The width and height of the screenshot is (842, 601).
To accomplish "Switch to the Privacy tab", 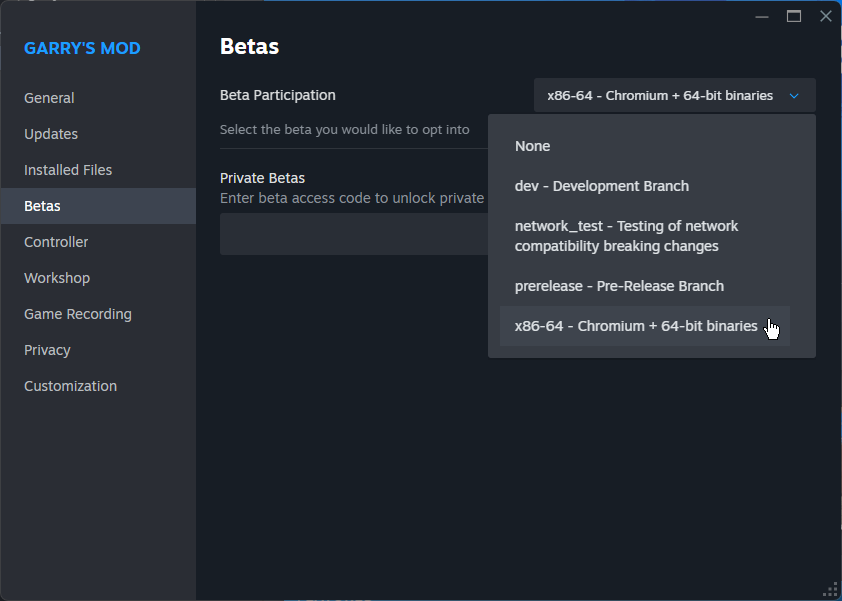I will click(98, 350).
